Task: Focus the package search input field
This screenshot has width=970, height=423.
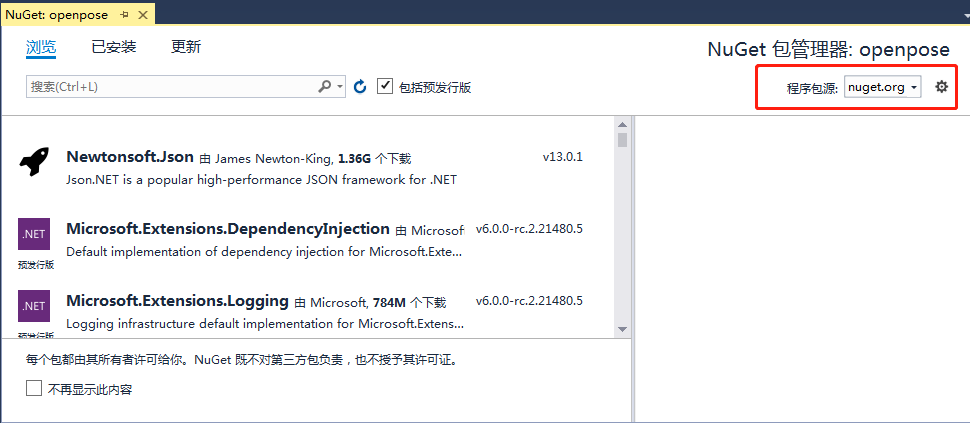Action: 170,87
